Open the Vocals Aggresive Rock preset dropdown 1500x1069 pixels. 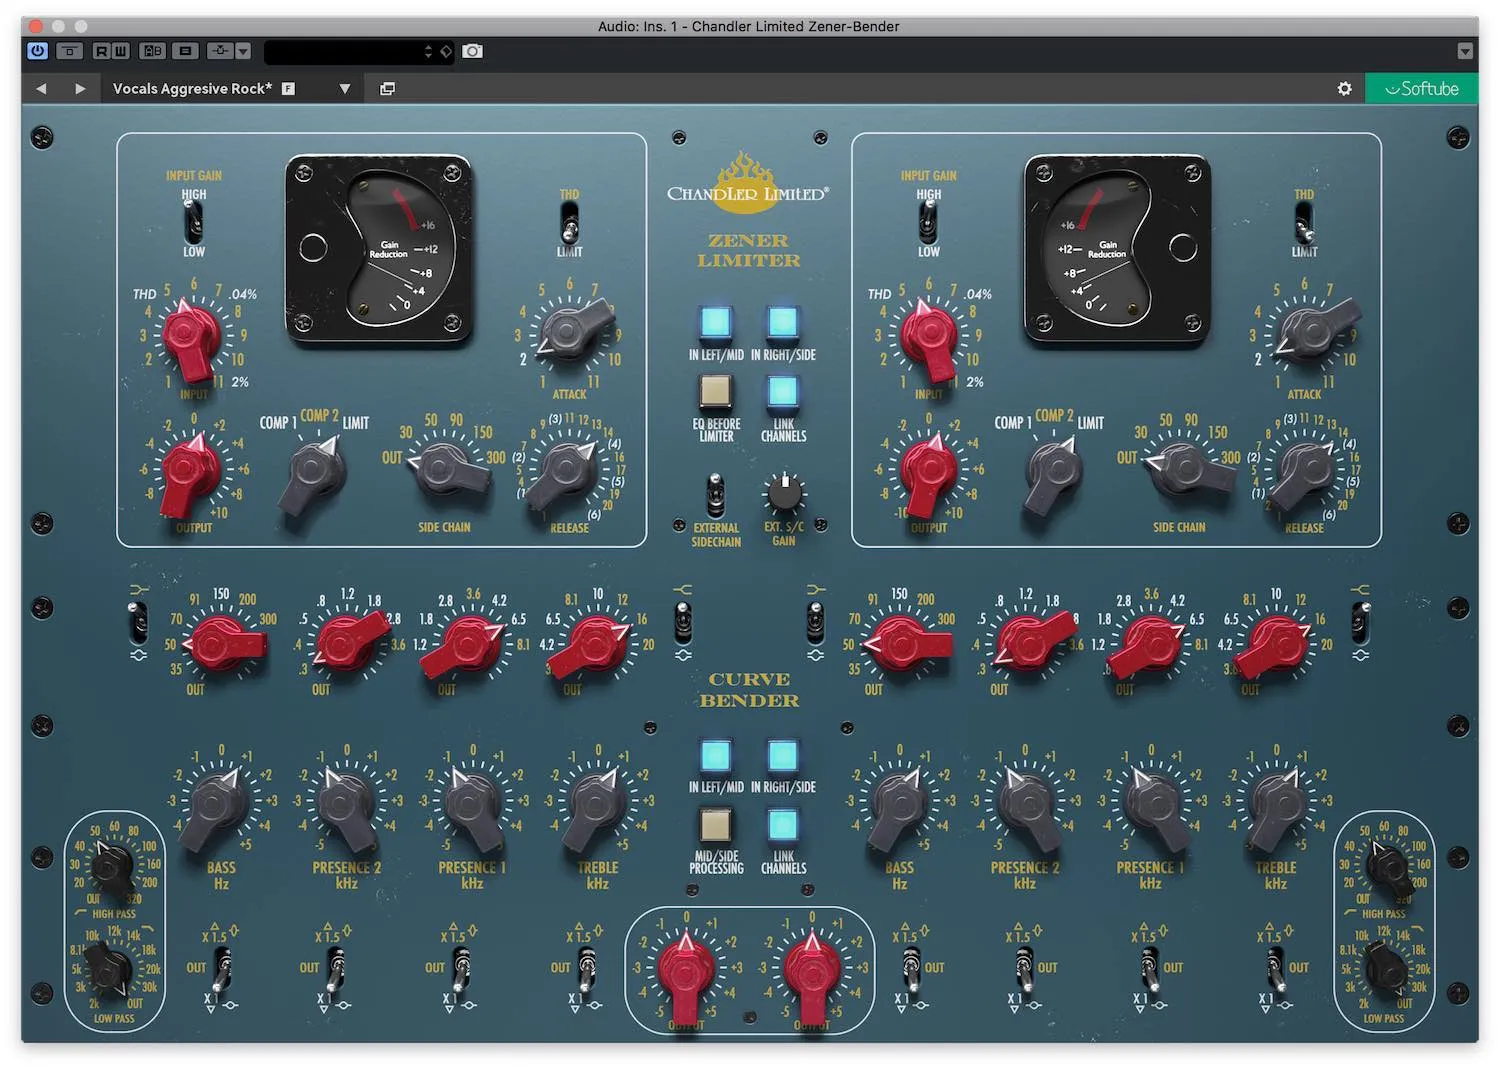pyautogui.click(x=345, y=89)
